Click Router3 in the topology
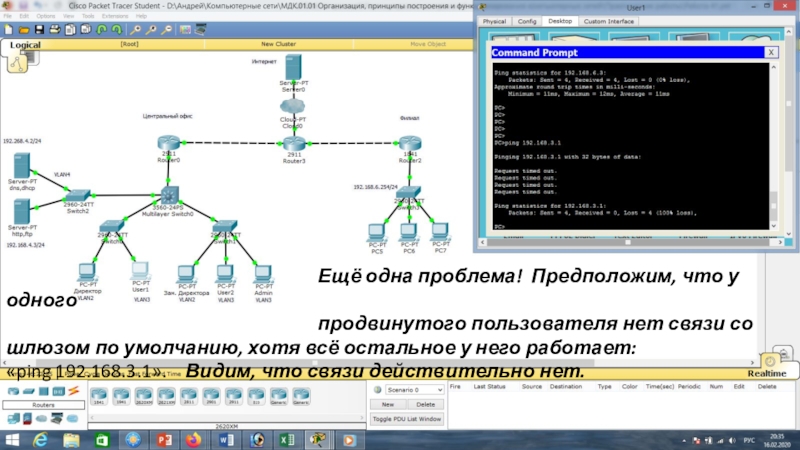This screenshot has height=450, width=800. point(294,144)
